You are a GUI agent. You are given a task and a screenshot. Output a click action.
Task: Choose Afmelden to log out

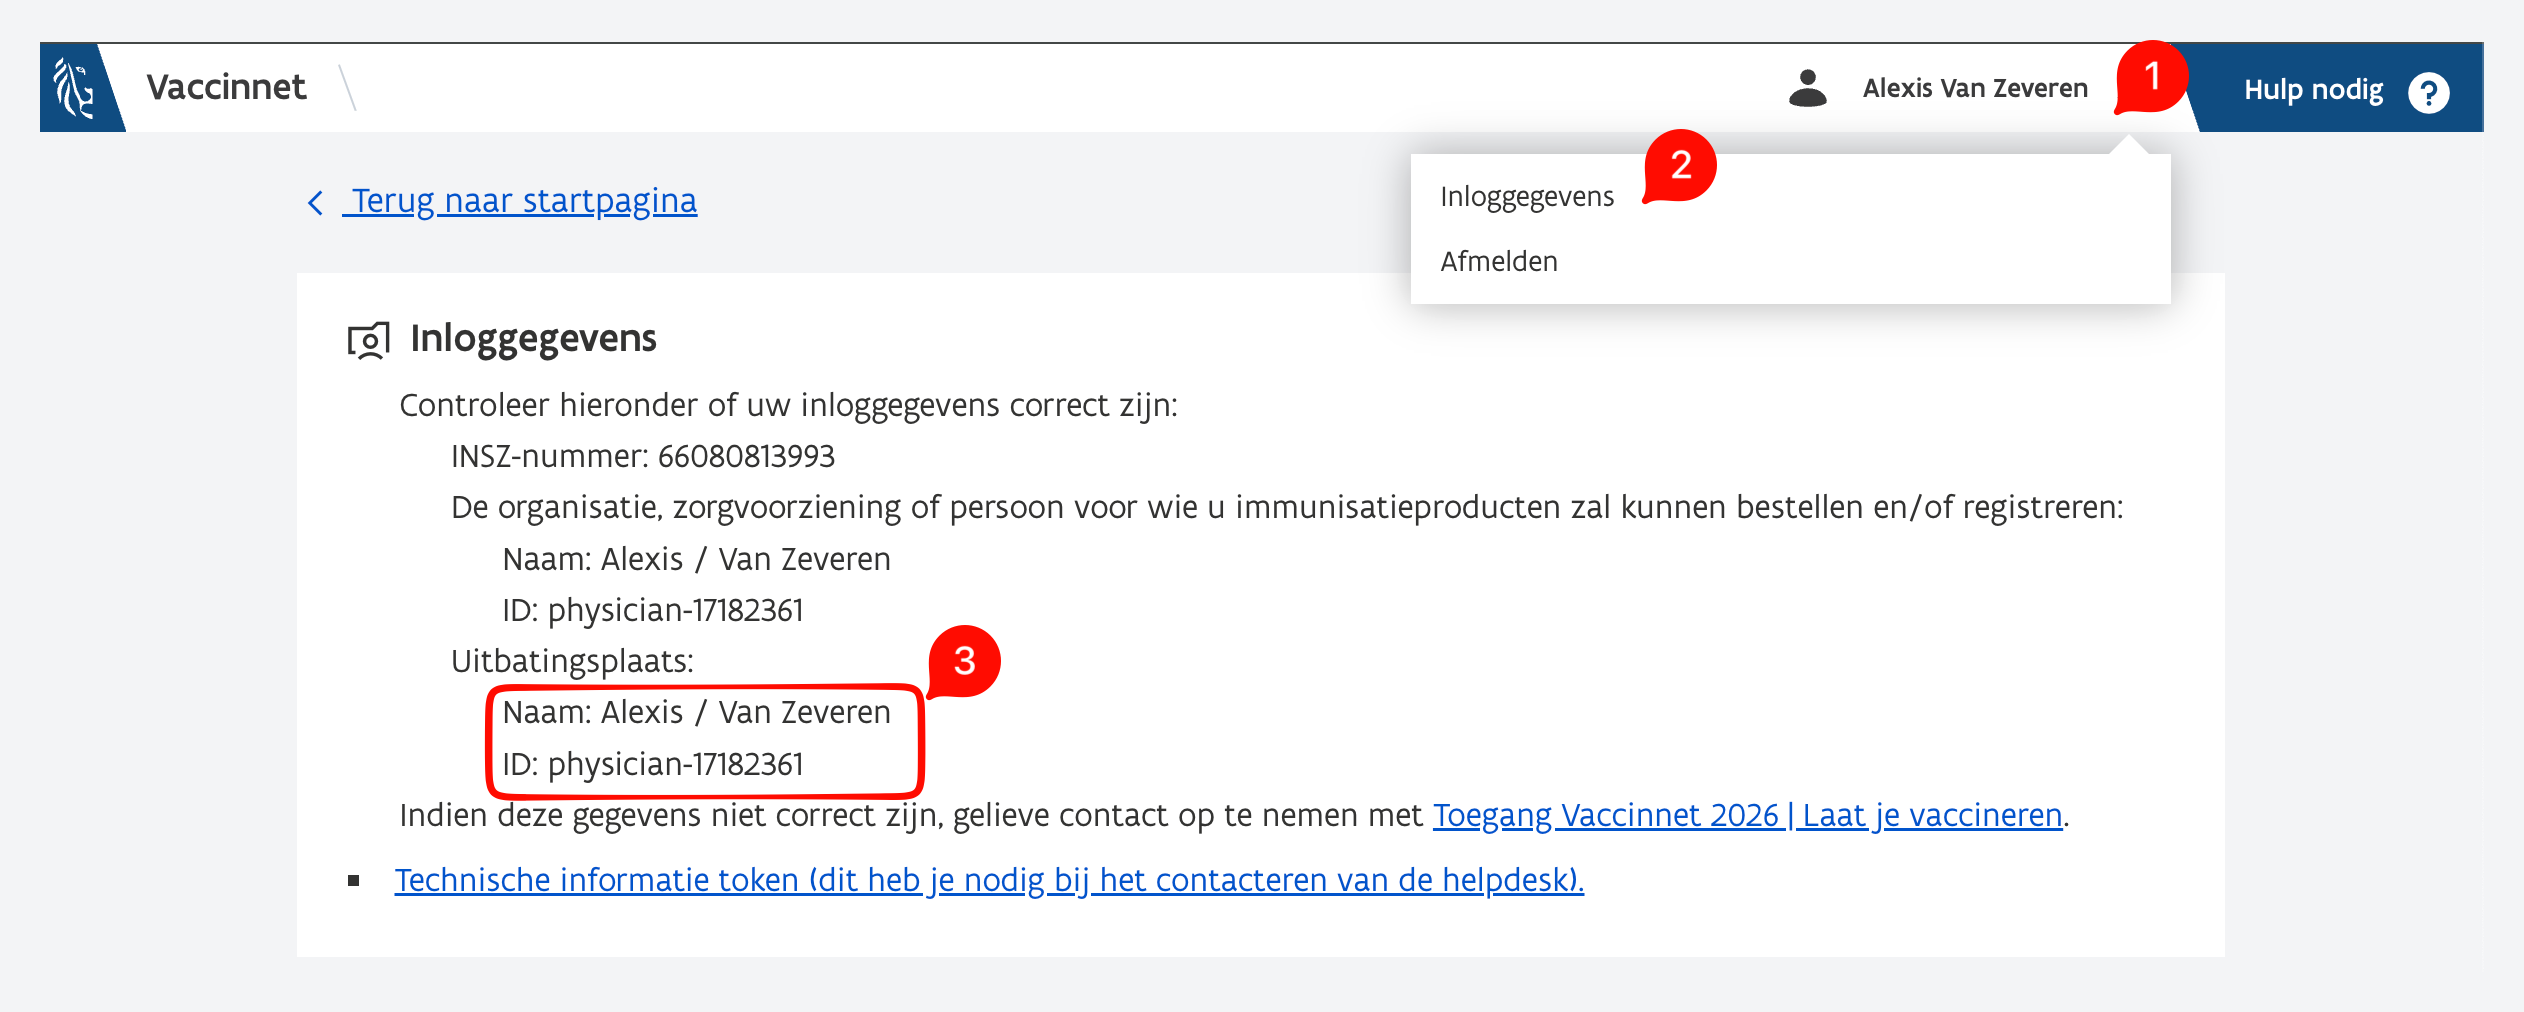pos(1498,262)
